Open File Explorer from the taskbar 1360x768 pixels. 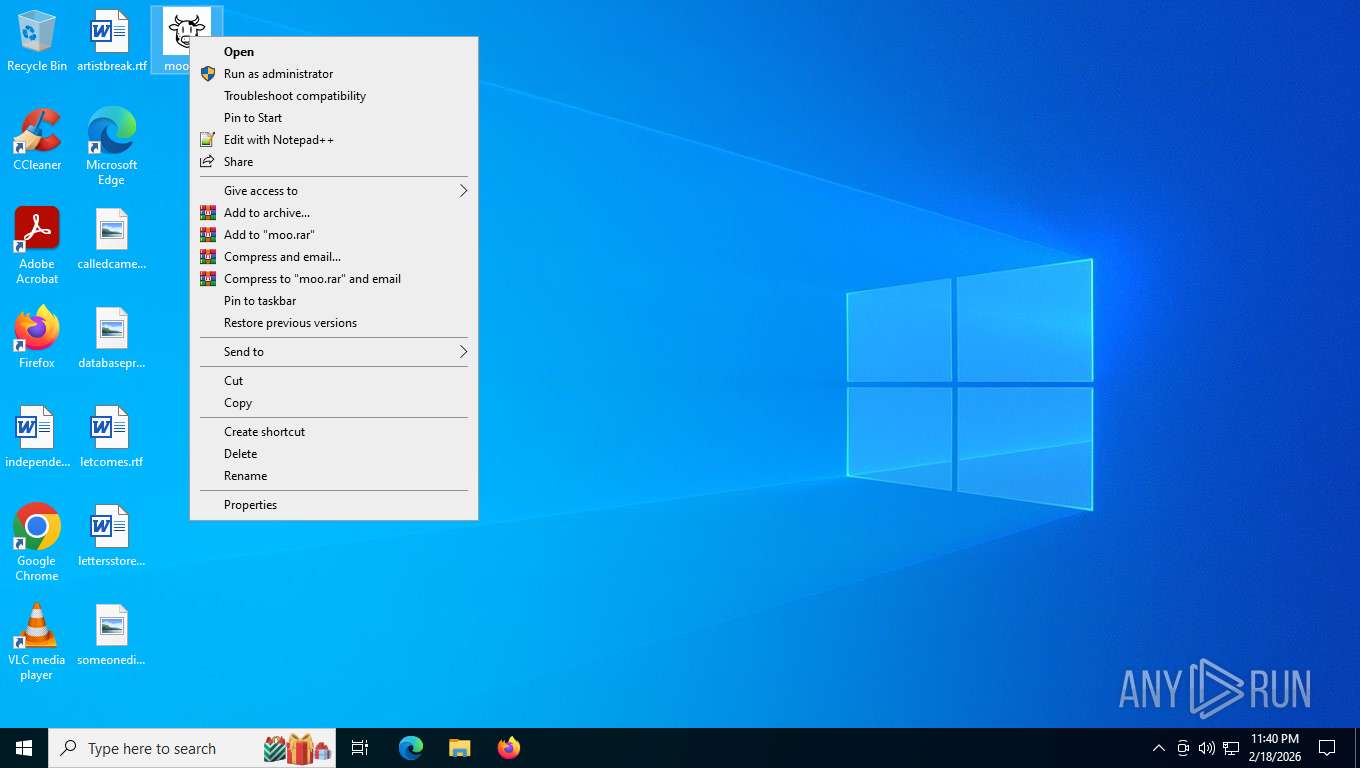pos(459,748)
